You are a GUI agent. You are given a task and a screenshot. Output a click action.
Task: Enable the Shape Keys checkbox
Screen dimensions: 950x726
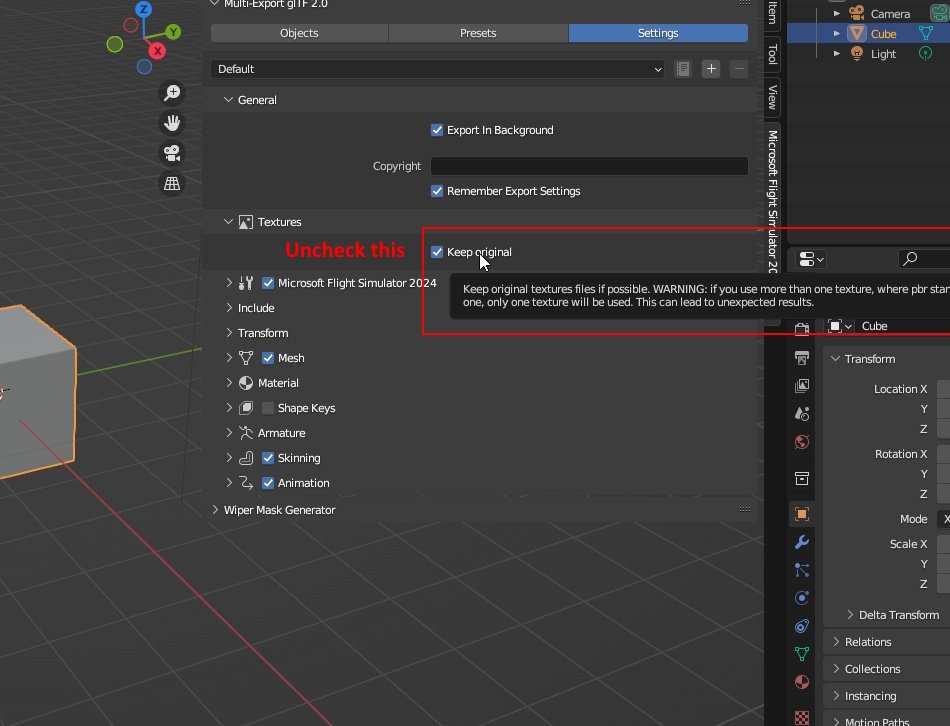(x=268, y=408)
